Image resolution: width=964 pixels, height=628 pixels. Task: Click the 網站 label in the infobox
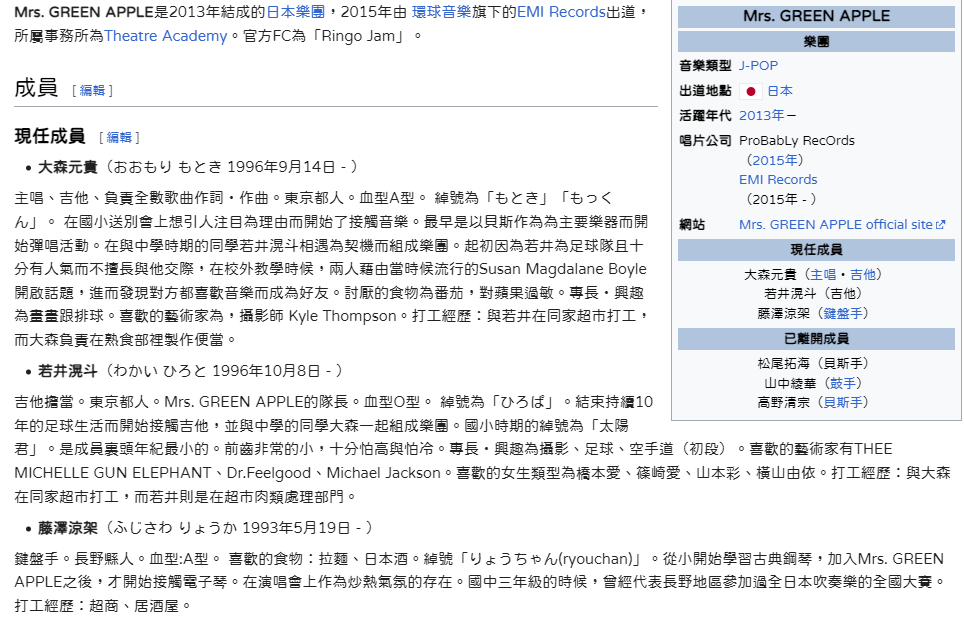[692, 225]
